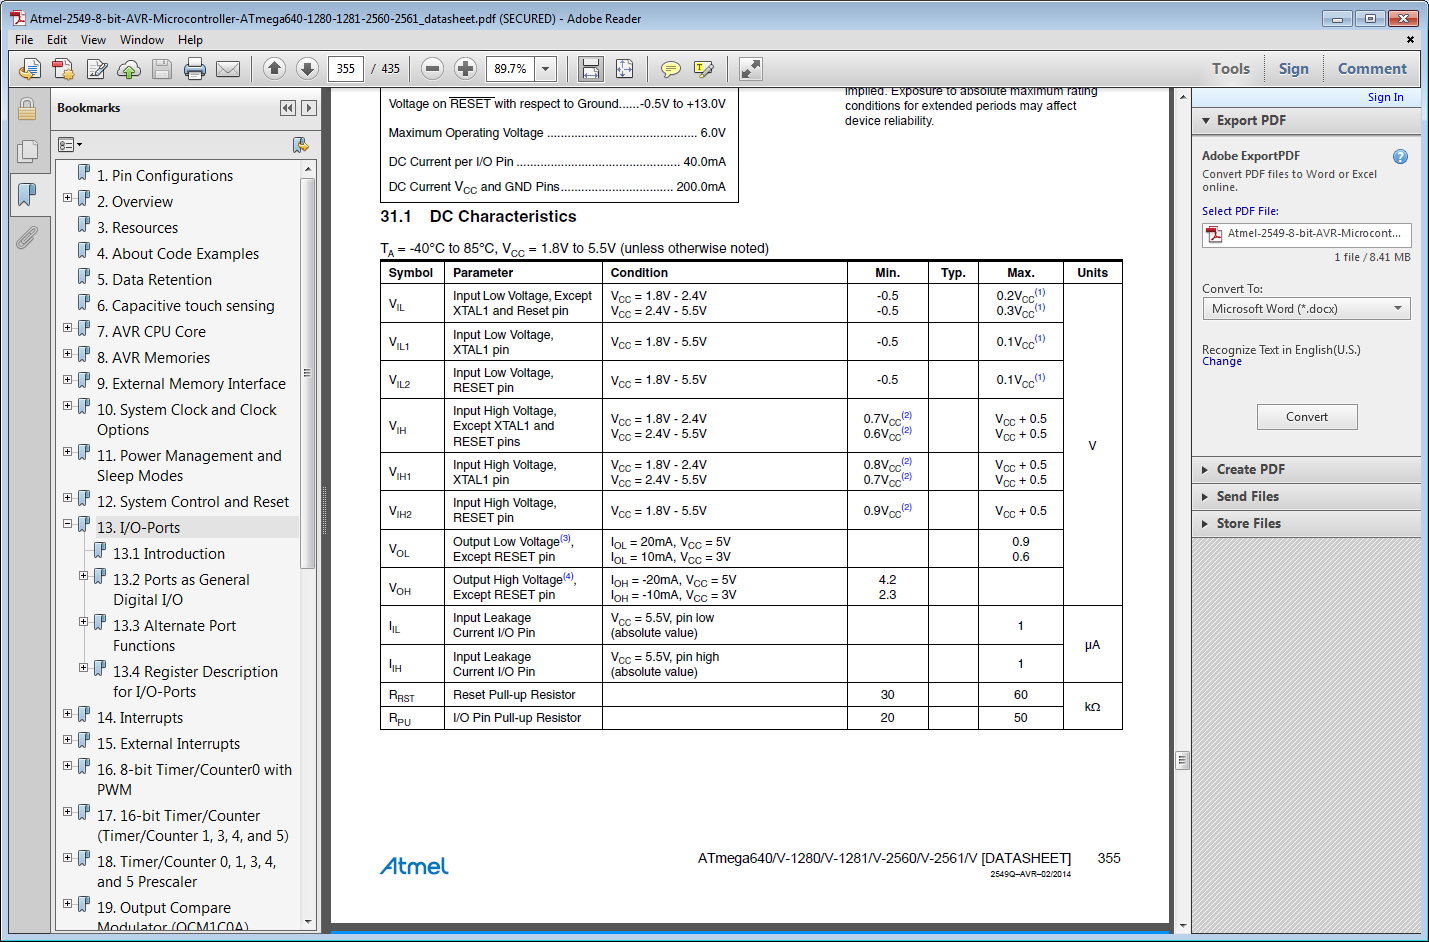This screenshot has width=1429, height=942.
Task: Open the 15. External Interrupts bookmark
Action: tap(168, 744)
